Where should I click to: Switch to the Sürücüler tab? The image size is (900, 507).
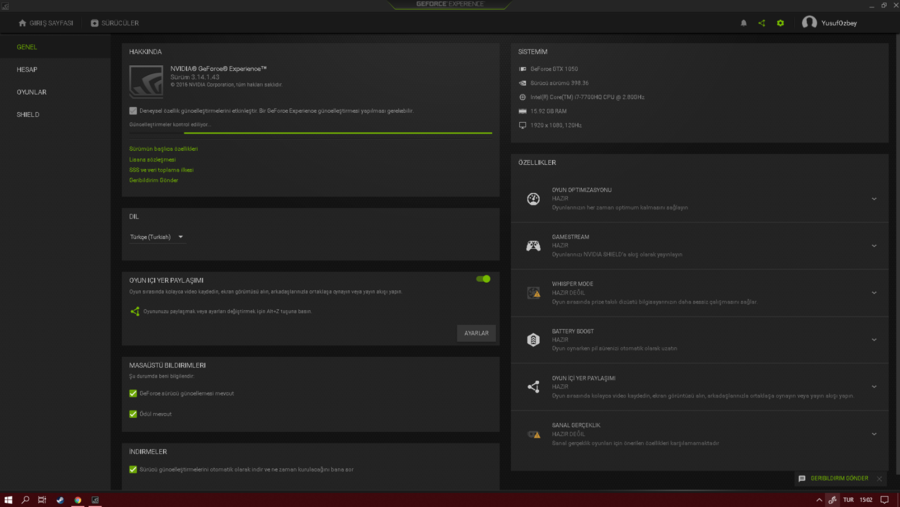(115, 23)
